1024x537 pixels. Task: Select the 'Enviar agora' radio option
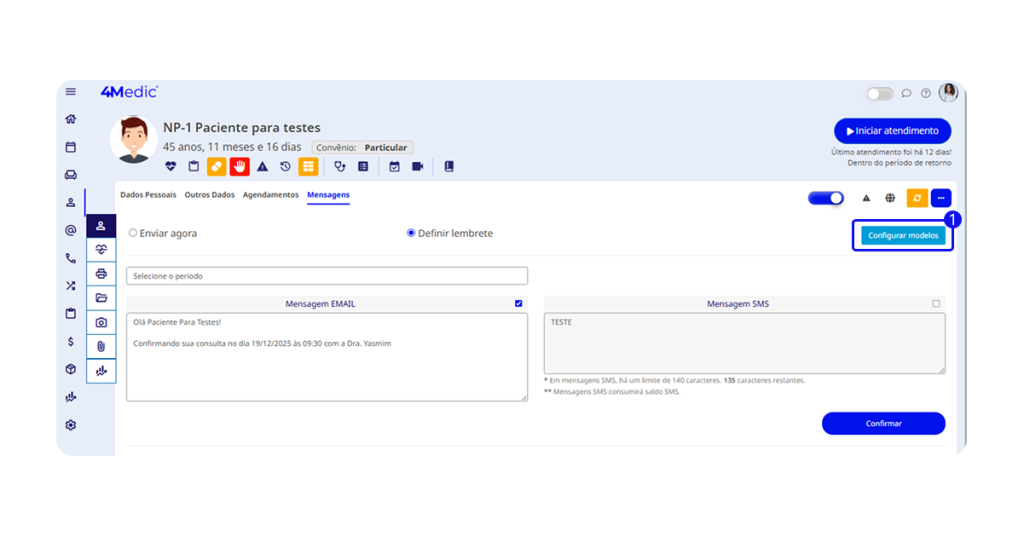pos(133,233)
